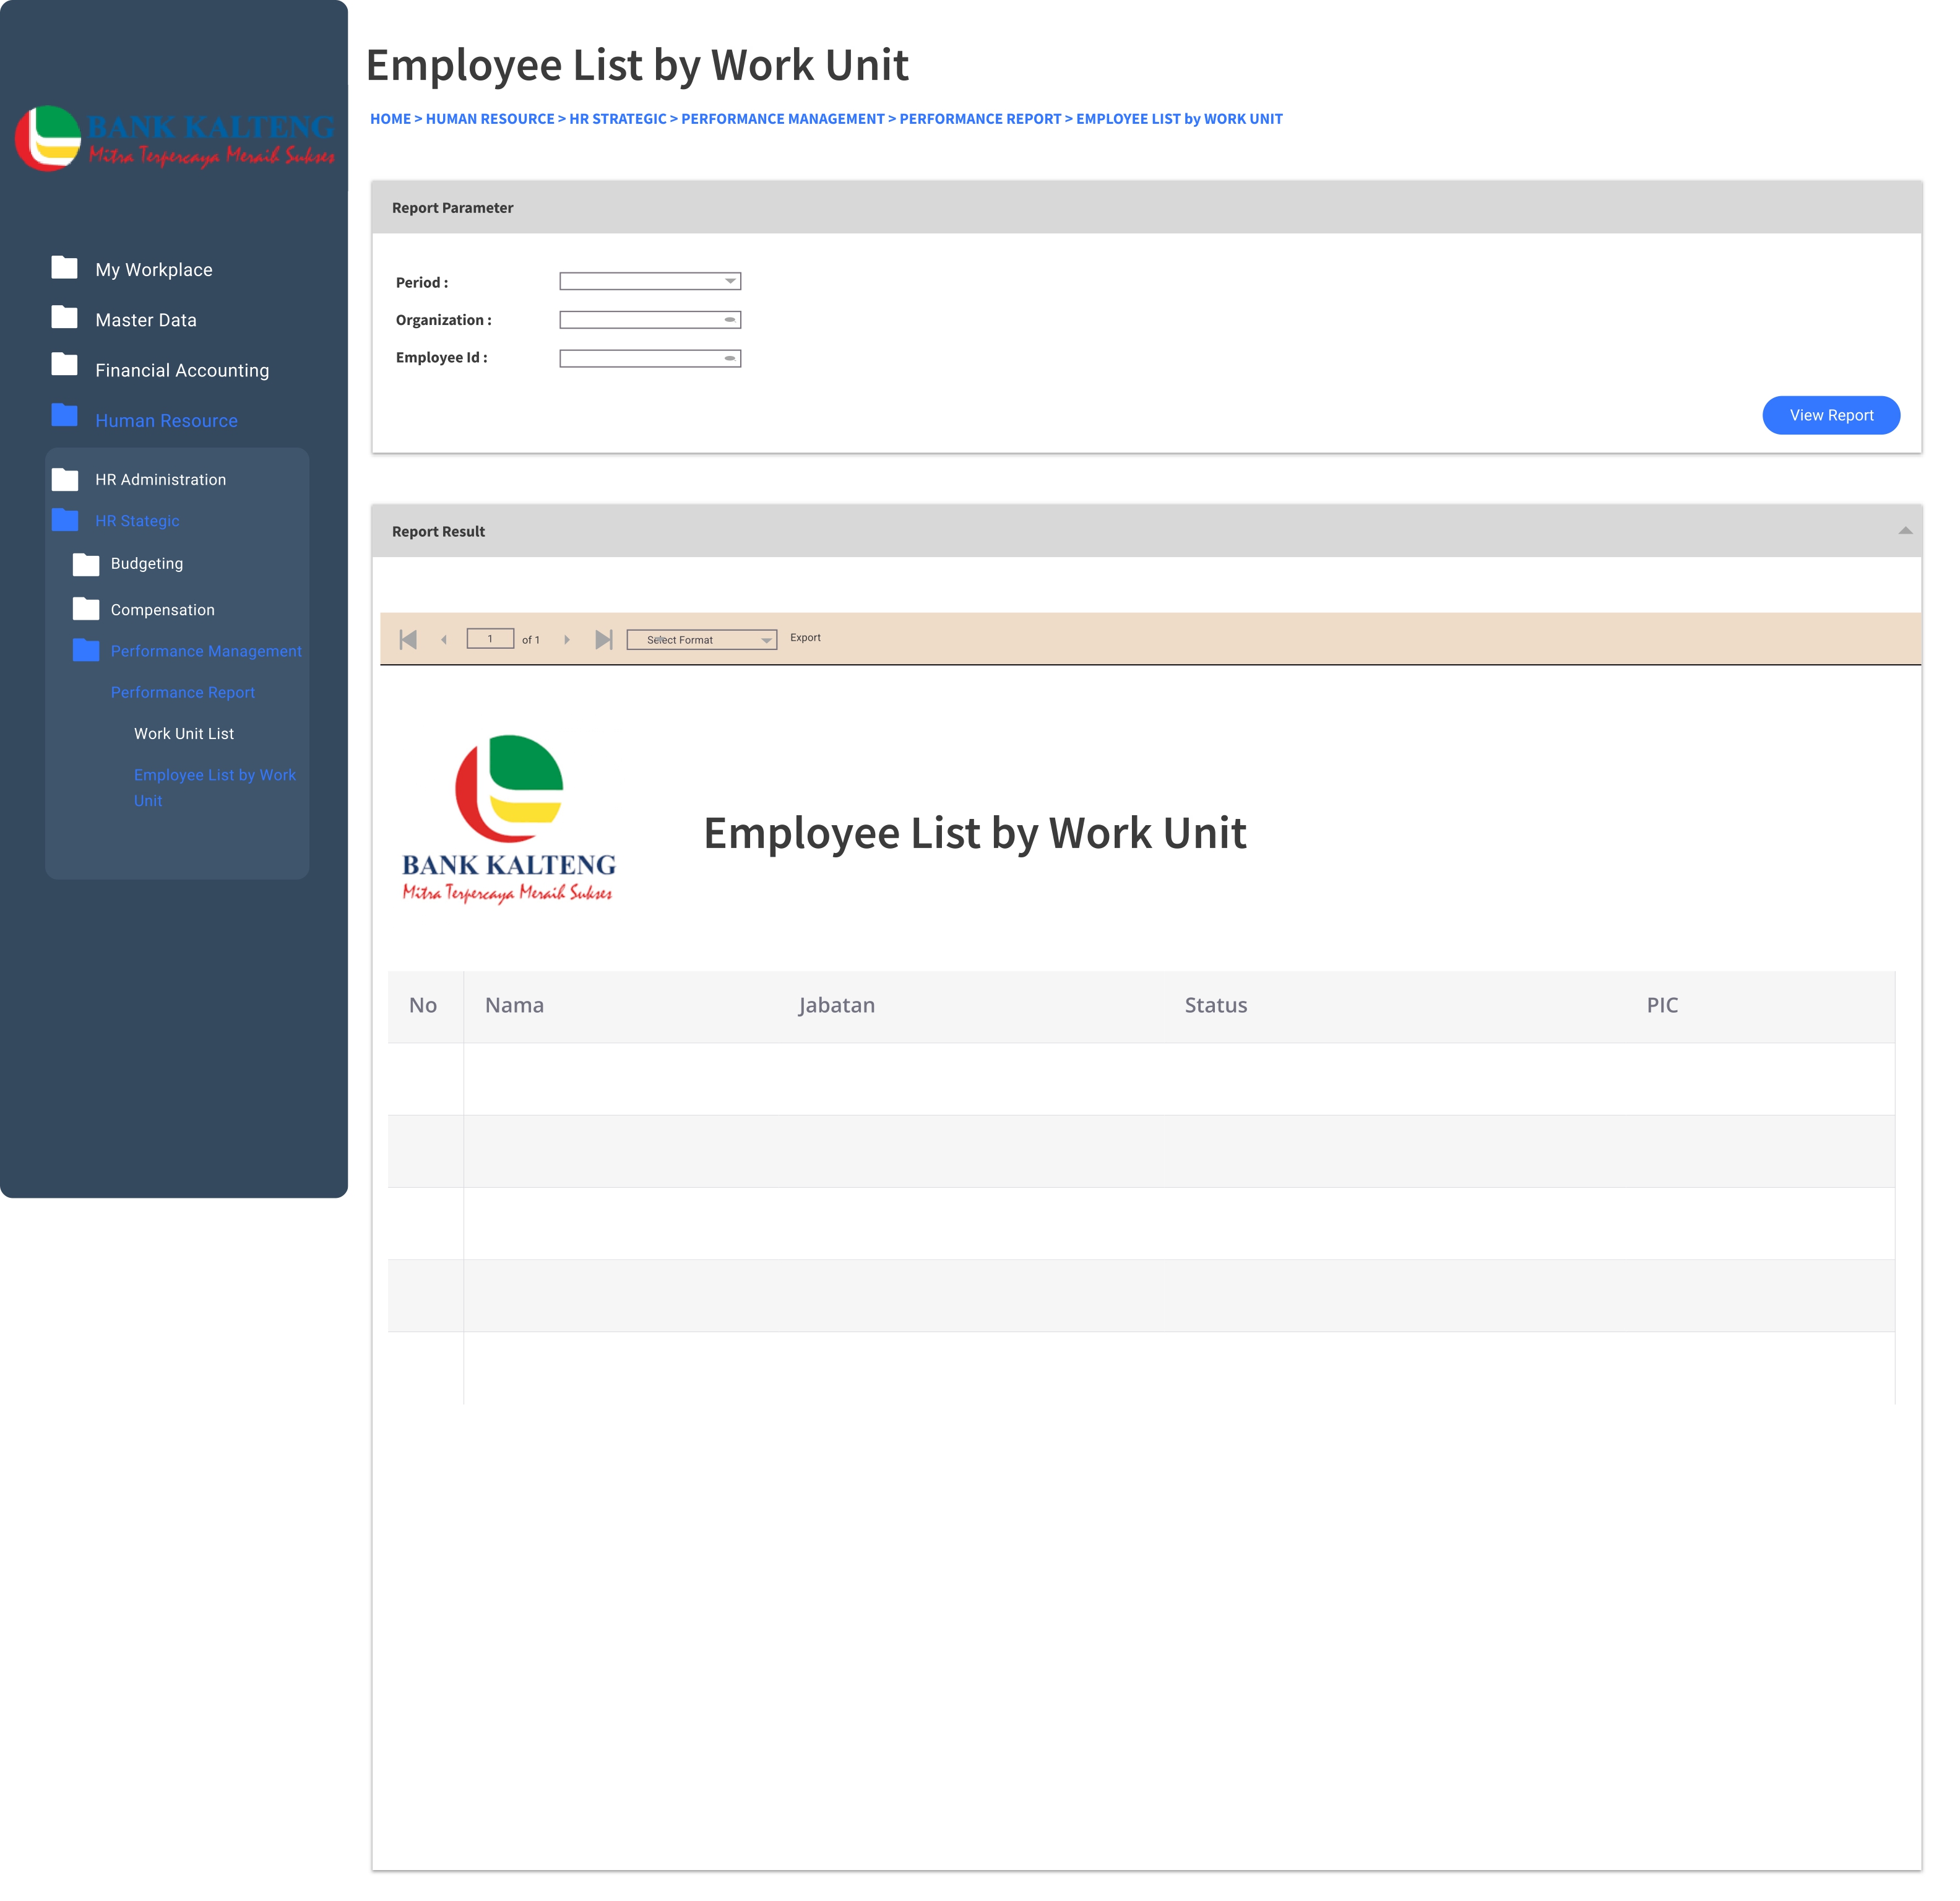Select Performance Report in sidebar
The image size is (1960, 1901).
(x=183, y=692)
